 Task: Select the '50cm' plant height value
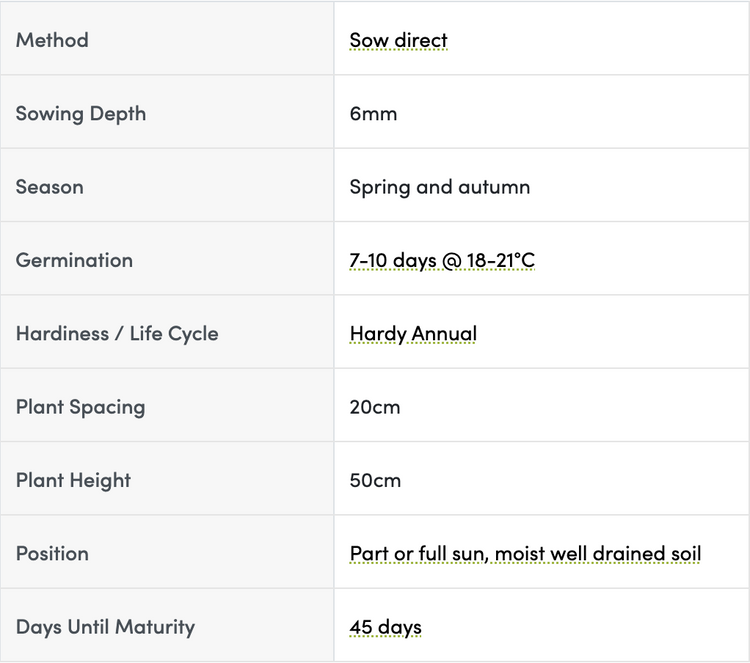pos(375,481)
